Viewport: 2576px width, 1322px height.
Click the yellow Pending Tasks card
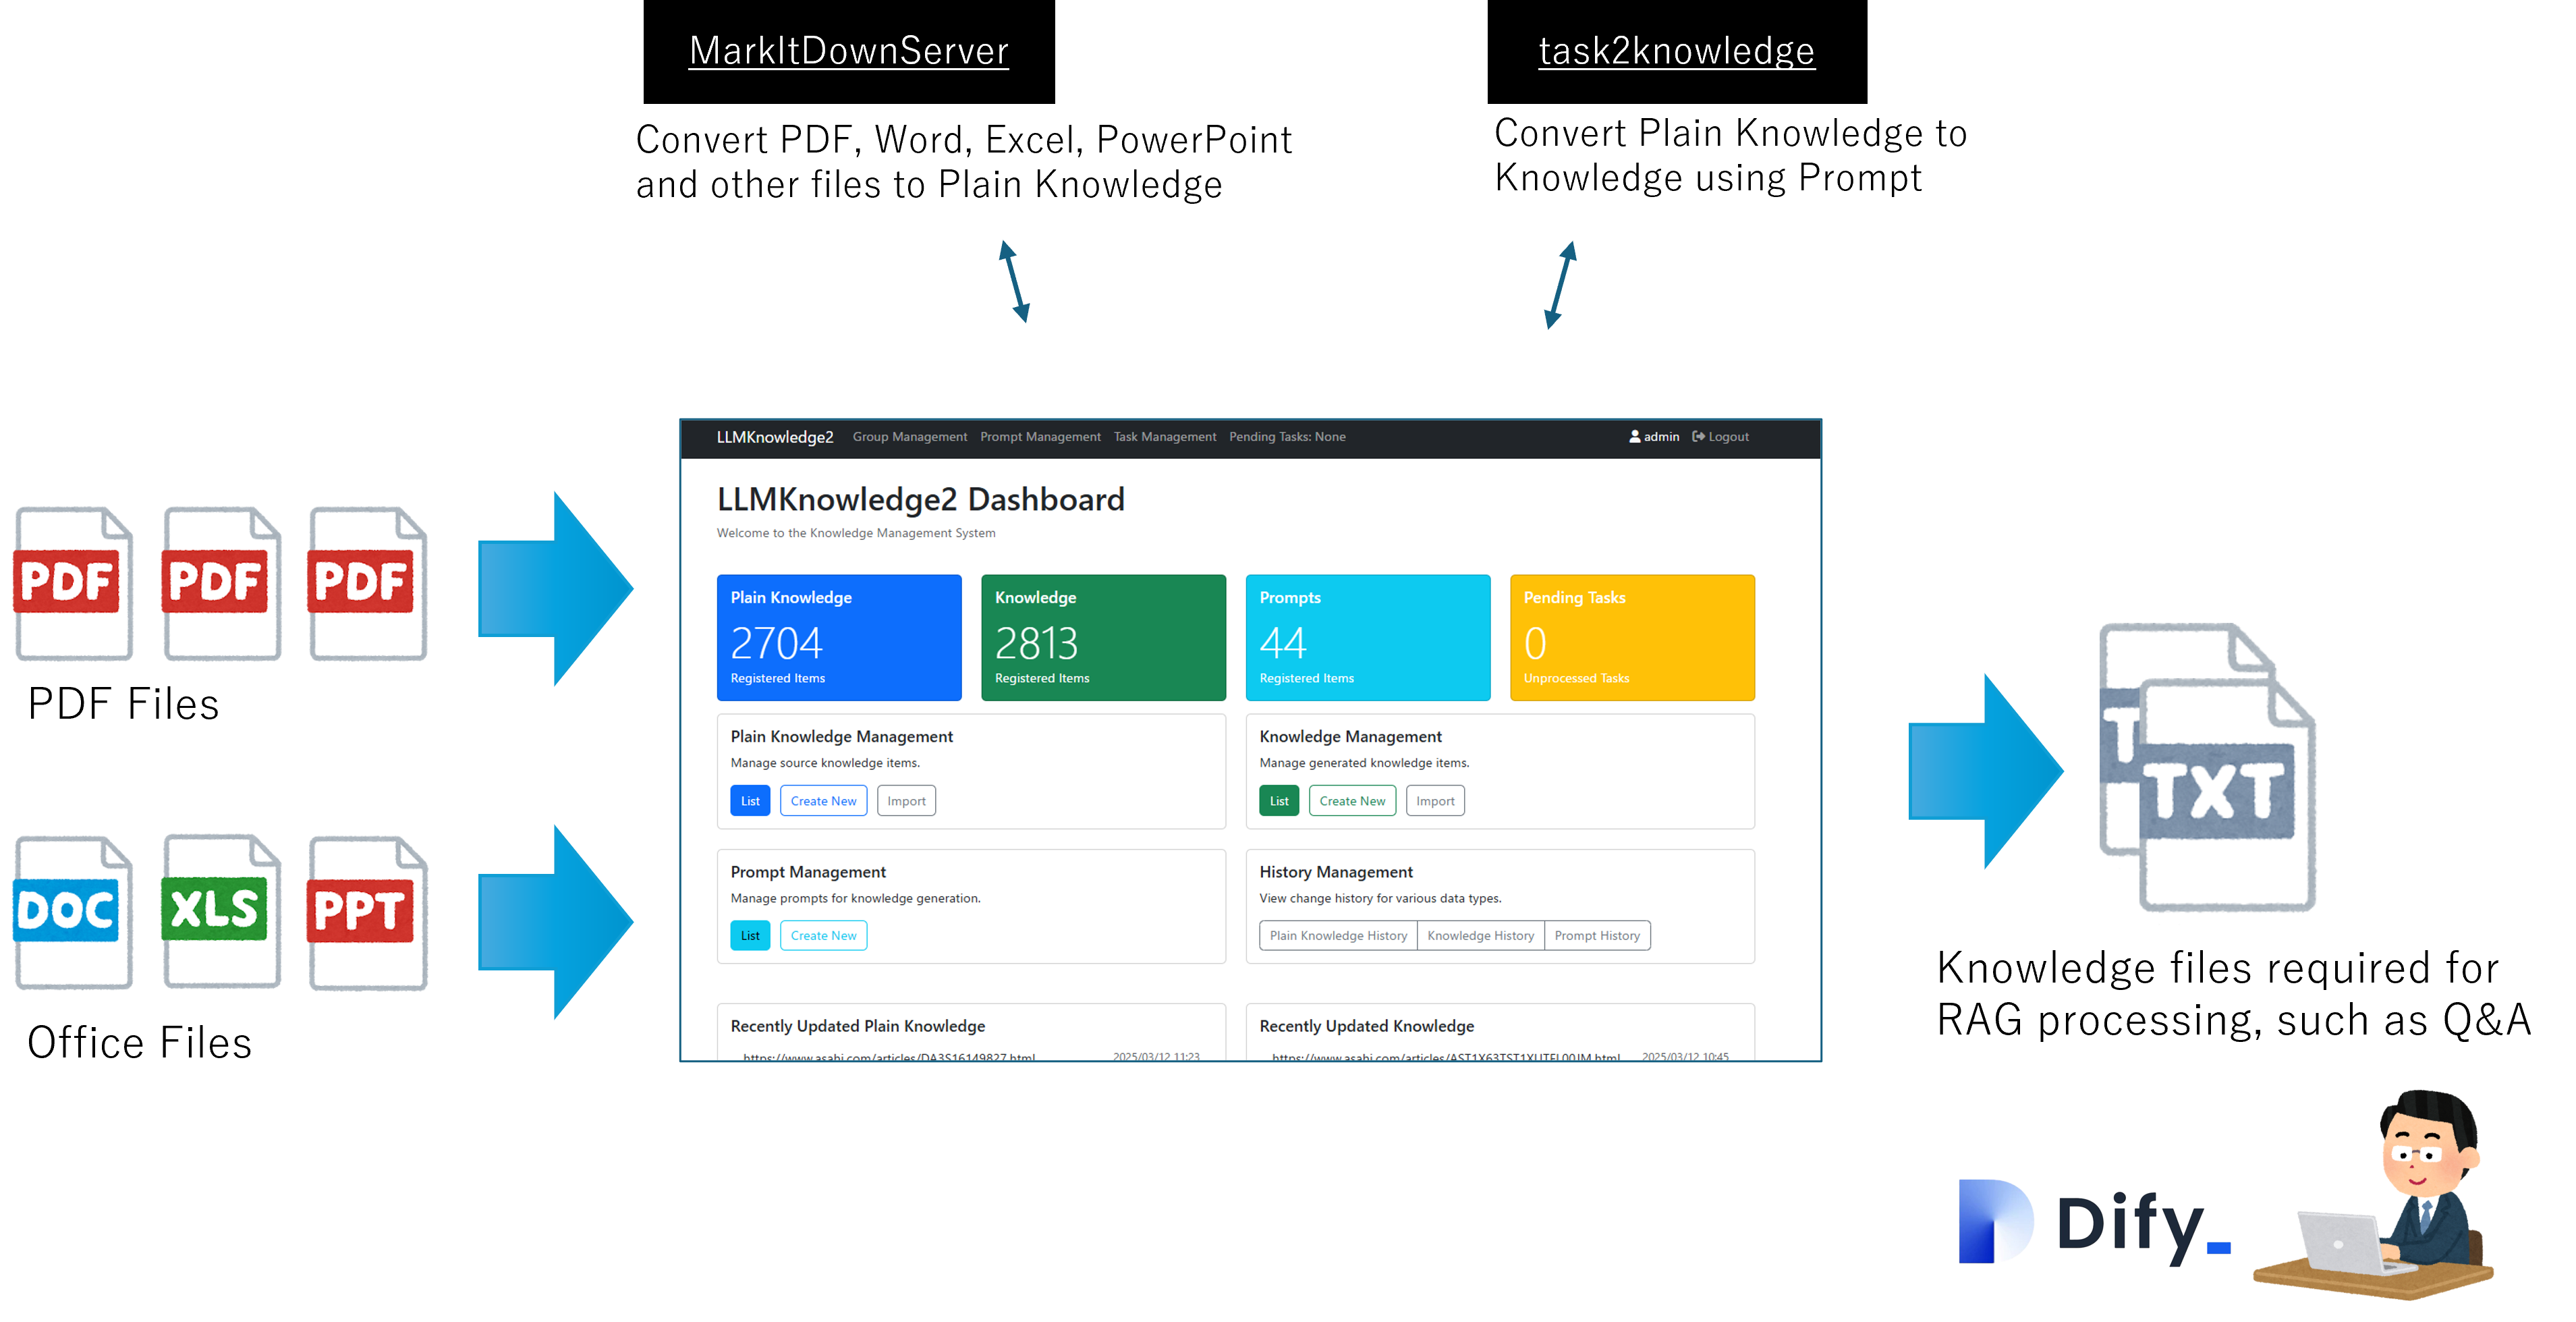(x=1632, y=637)
